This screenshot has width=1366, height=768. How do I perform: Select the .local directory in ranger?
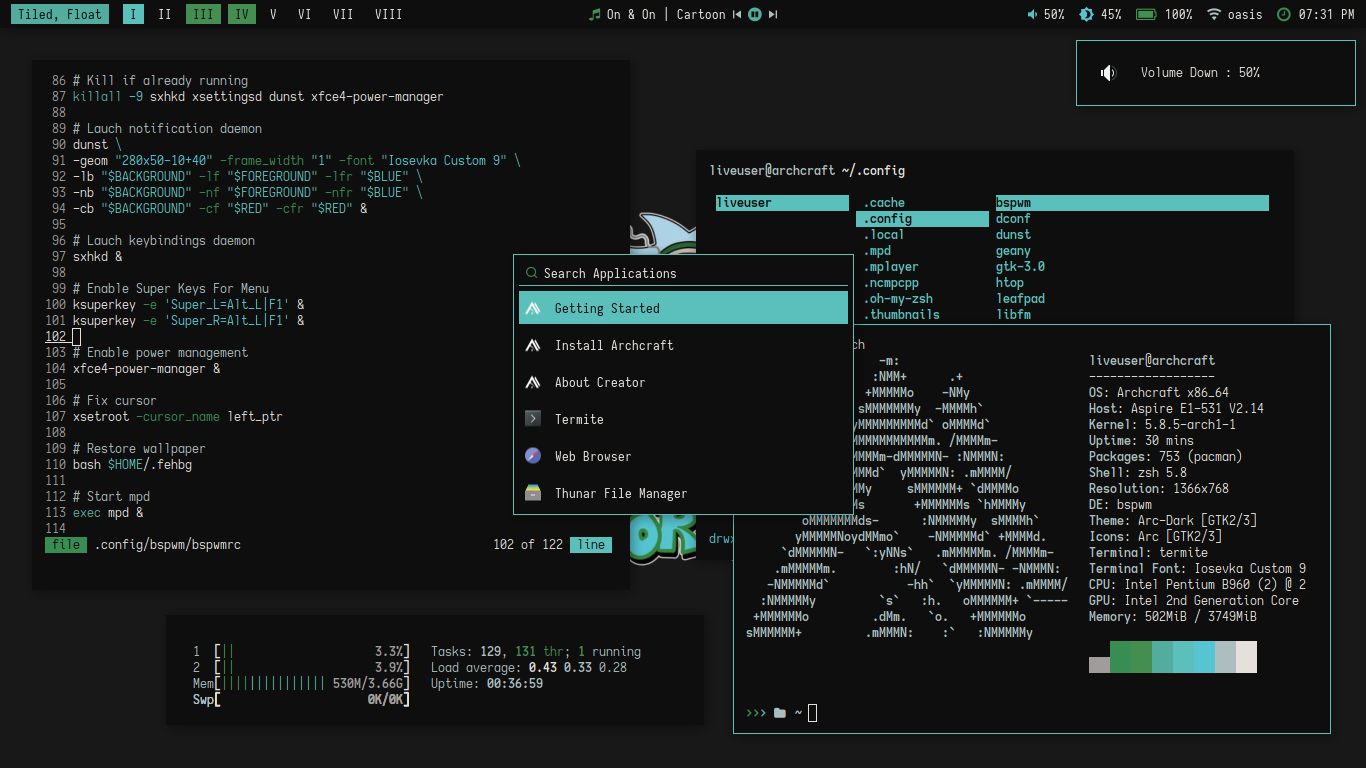click(x=884, y=235)
